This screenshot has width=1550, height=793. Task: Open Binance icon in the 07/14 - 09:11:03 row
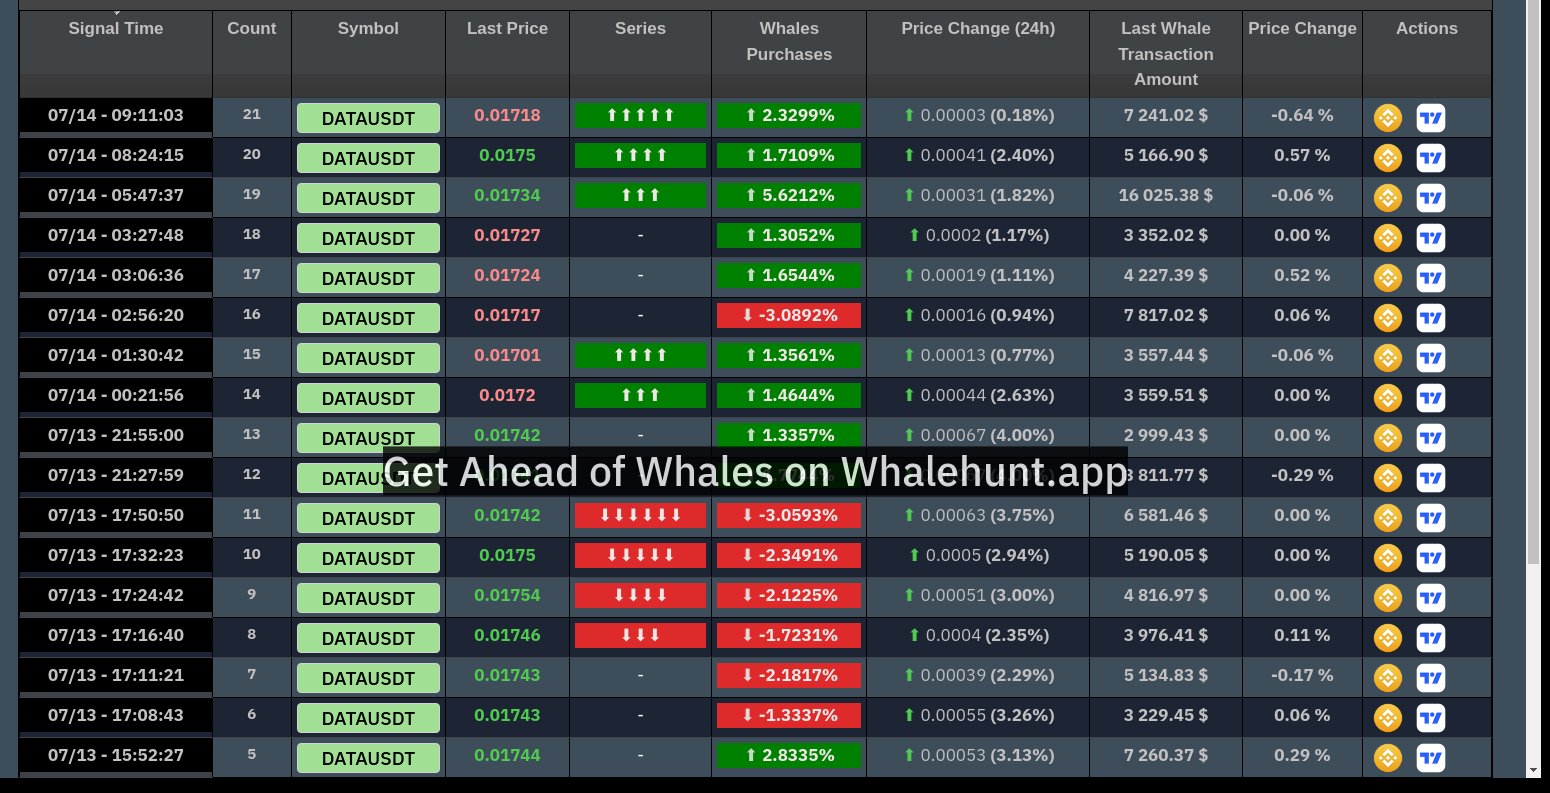(1387, 118)
